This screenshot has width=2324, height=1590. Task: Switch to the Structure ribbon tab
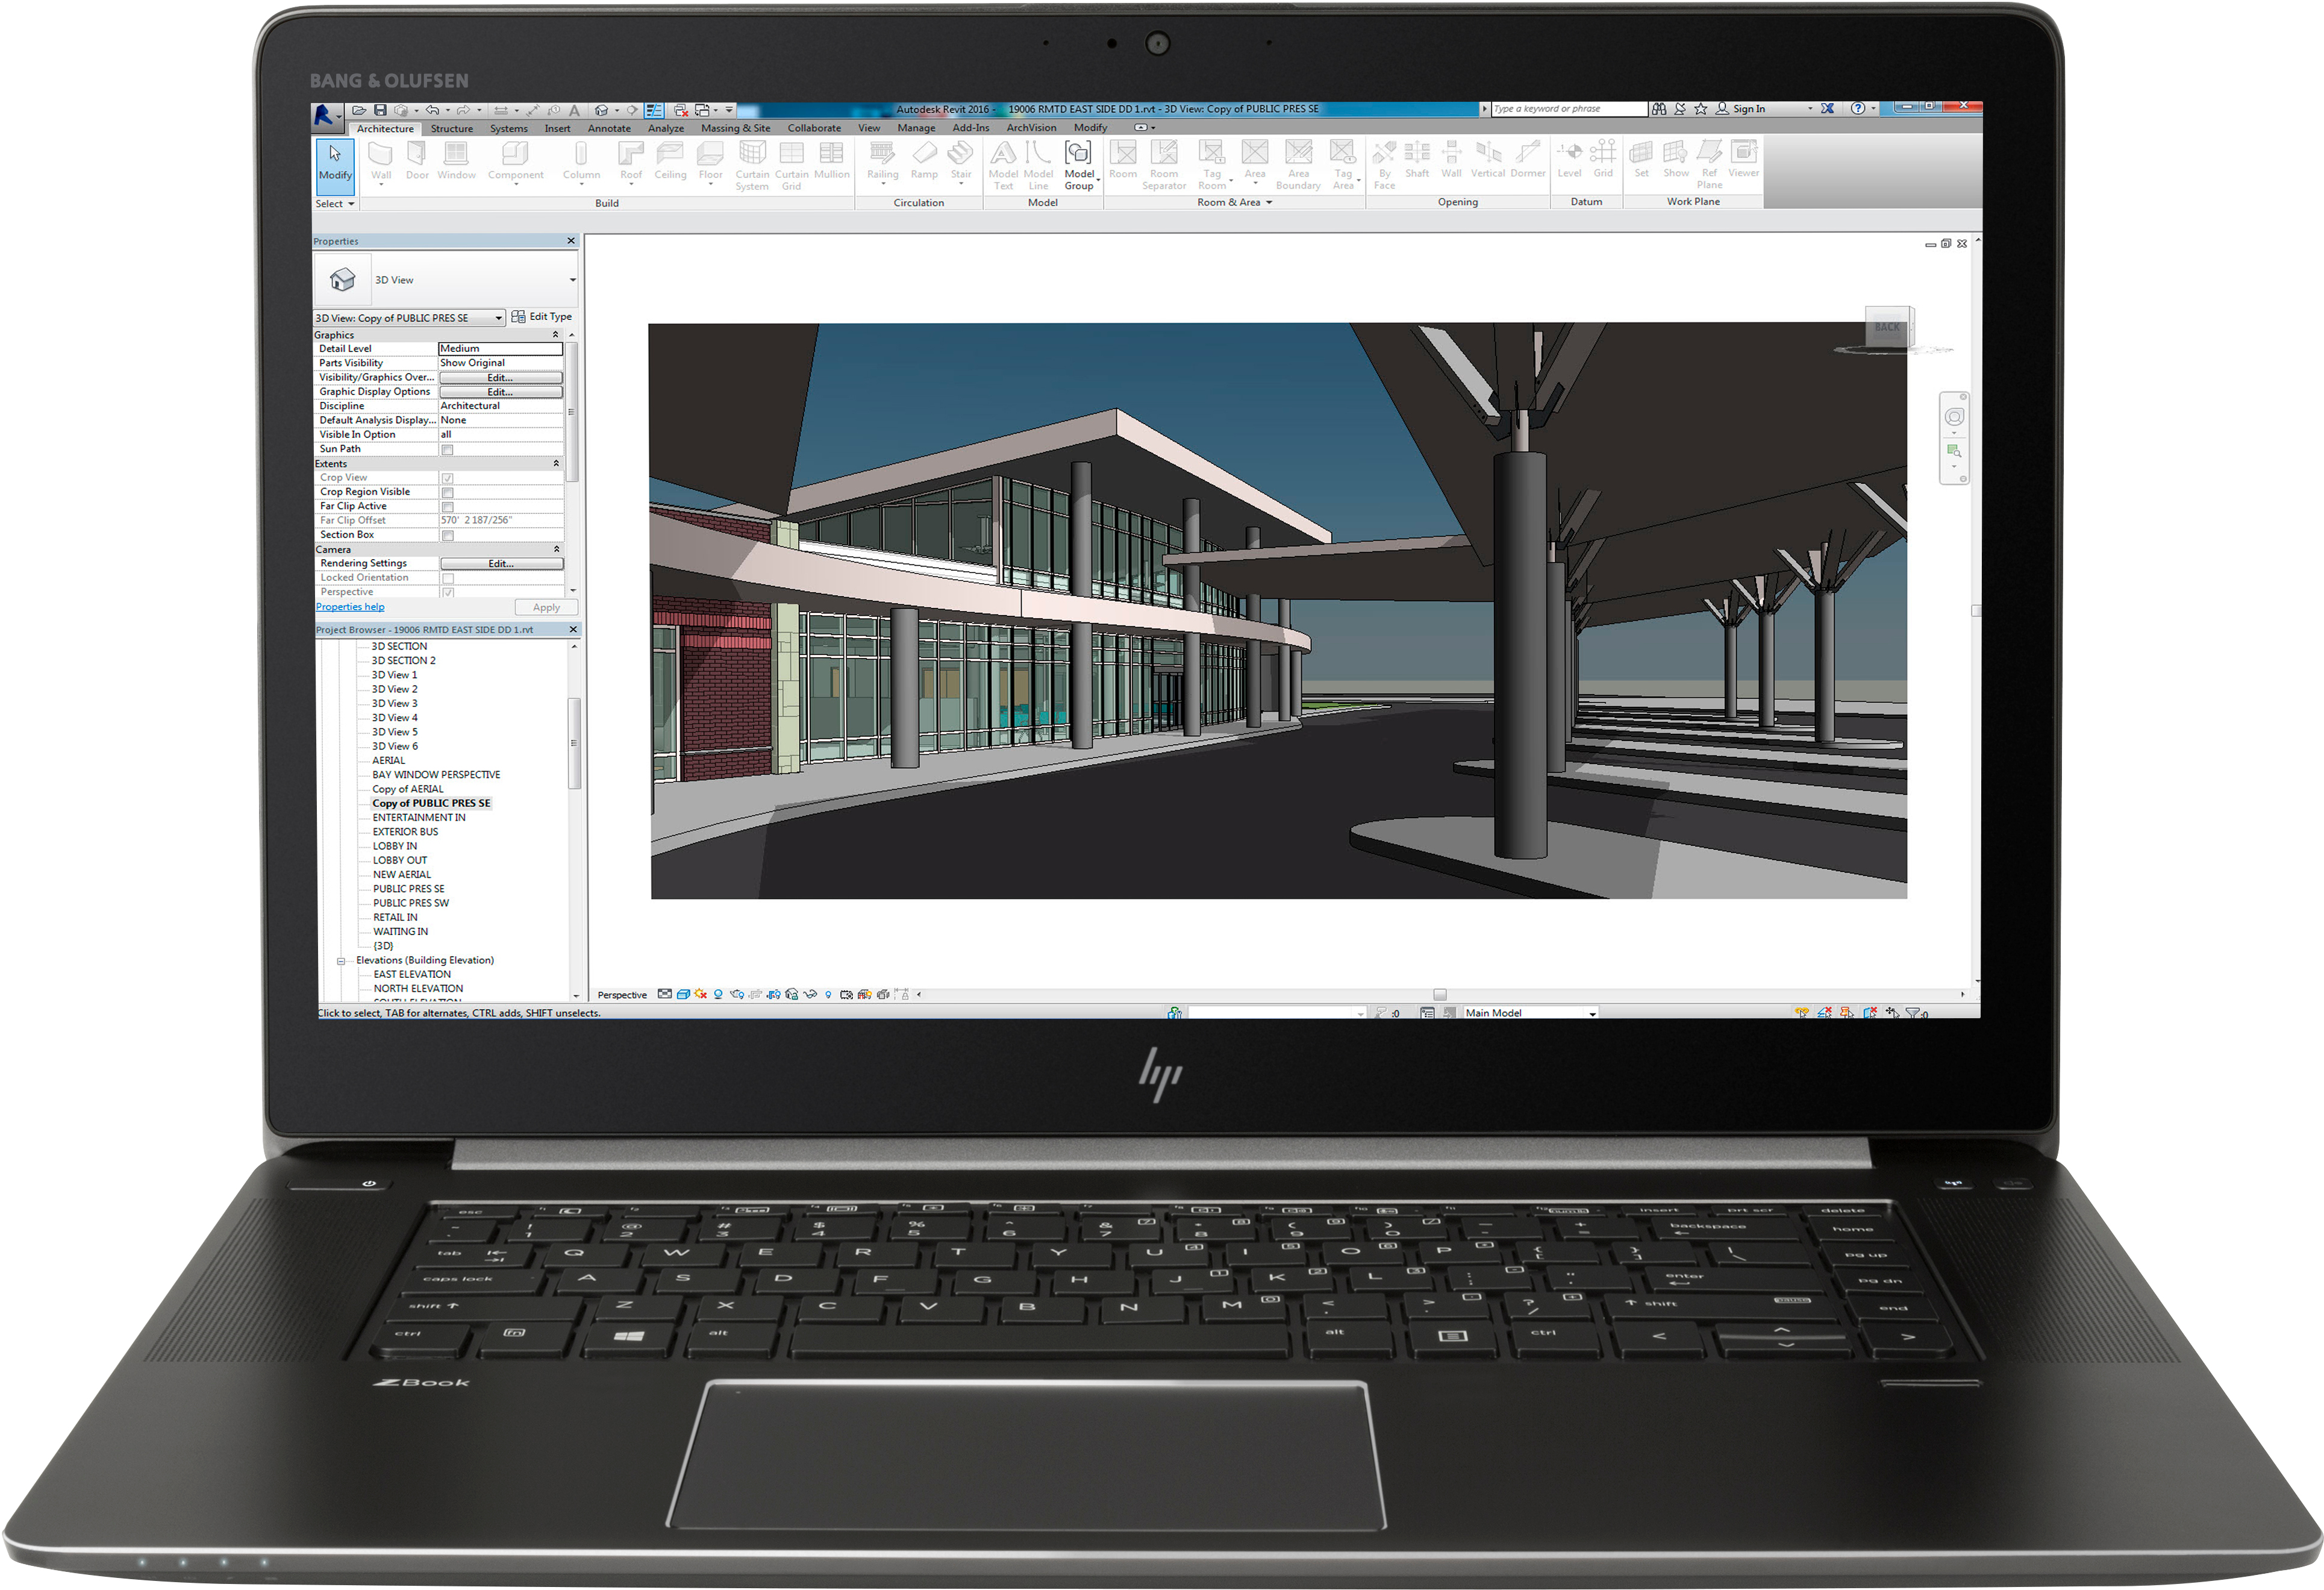[x=451, y=128]
